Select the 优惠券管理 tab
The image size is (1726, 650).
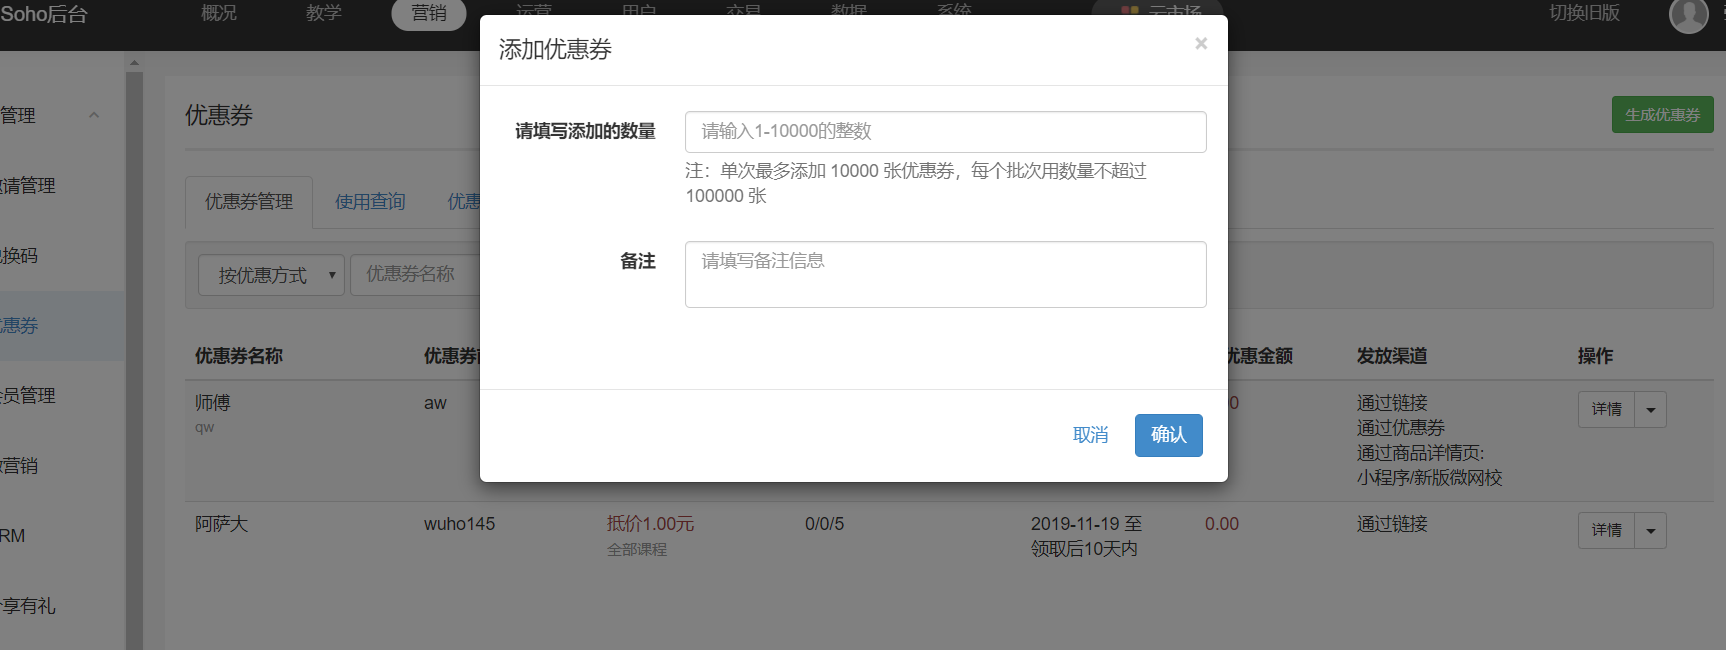point(249,202)
